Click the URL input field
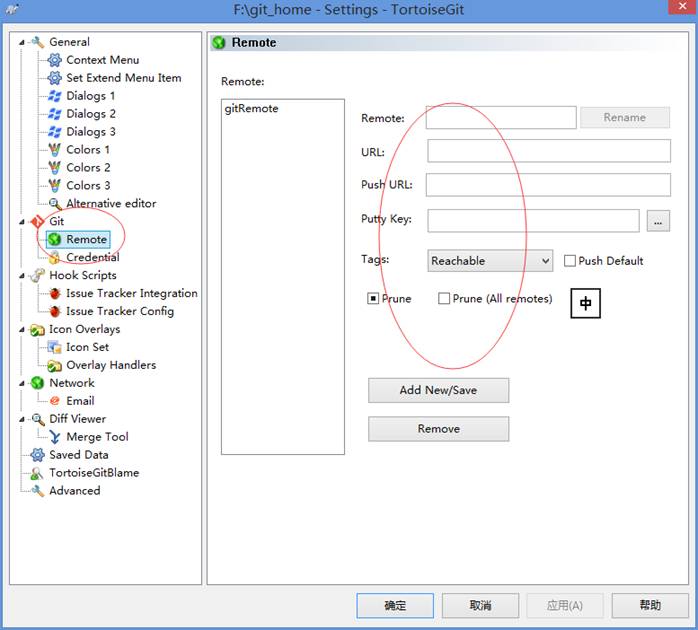The height and width of the screenshot is (630, 698). 549,151
